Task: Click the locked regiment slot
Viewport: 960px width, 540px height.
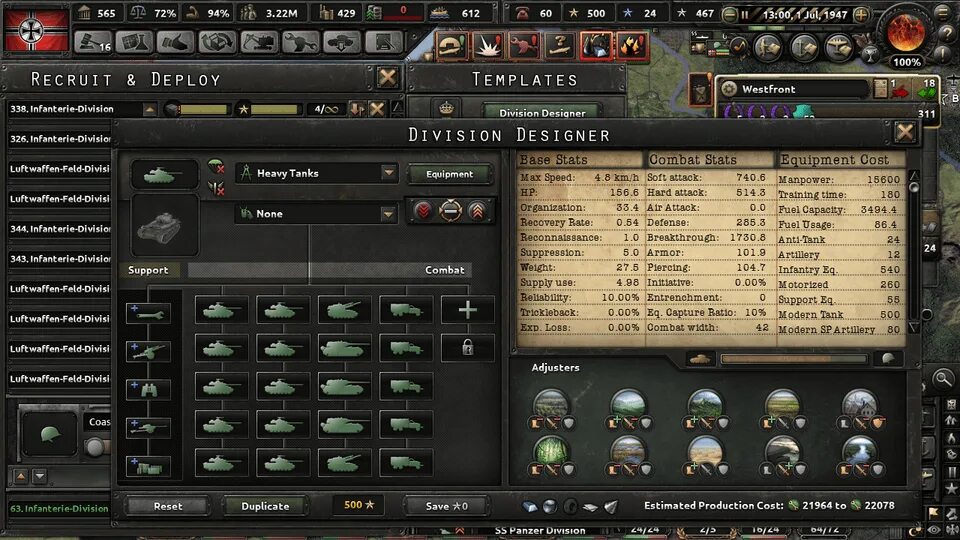Action: (467, 348)
